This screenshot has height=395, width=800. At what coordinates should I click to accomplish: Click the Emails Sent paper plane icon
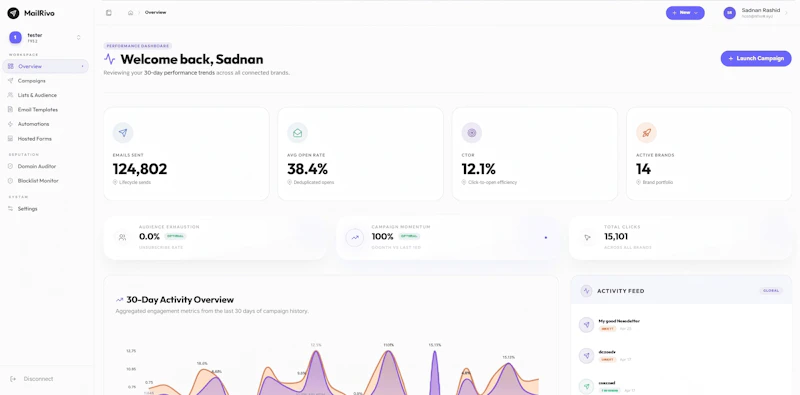point(123,133)
